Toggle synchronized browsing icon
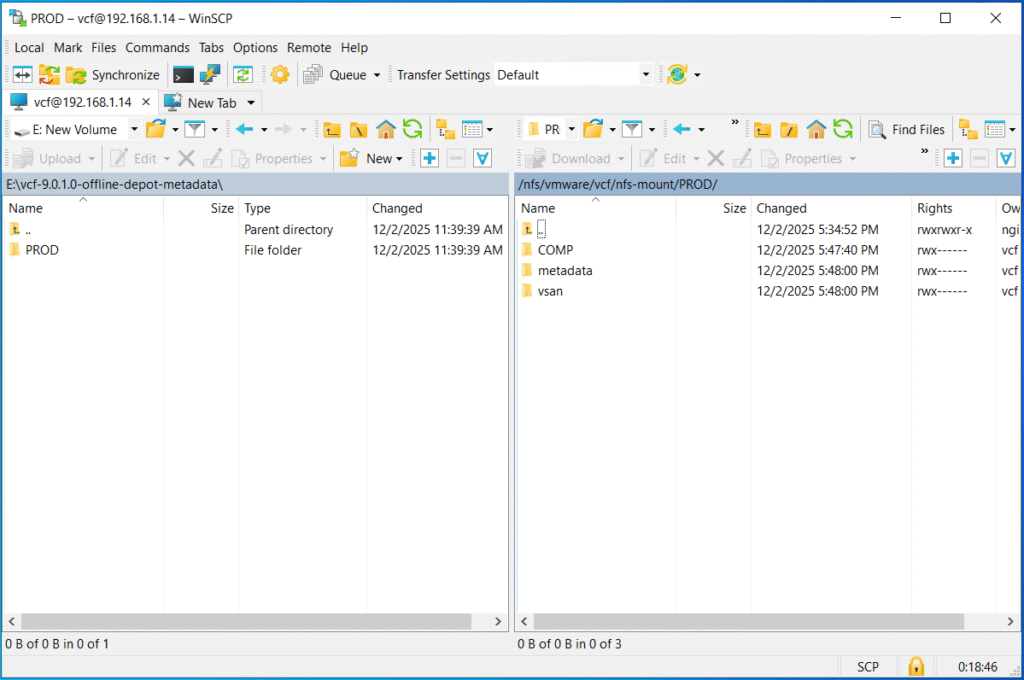Image resolution: width=1024 pixels, height=680 pixels. (242, 75)
